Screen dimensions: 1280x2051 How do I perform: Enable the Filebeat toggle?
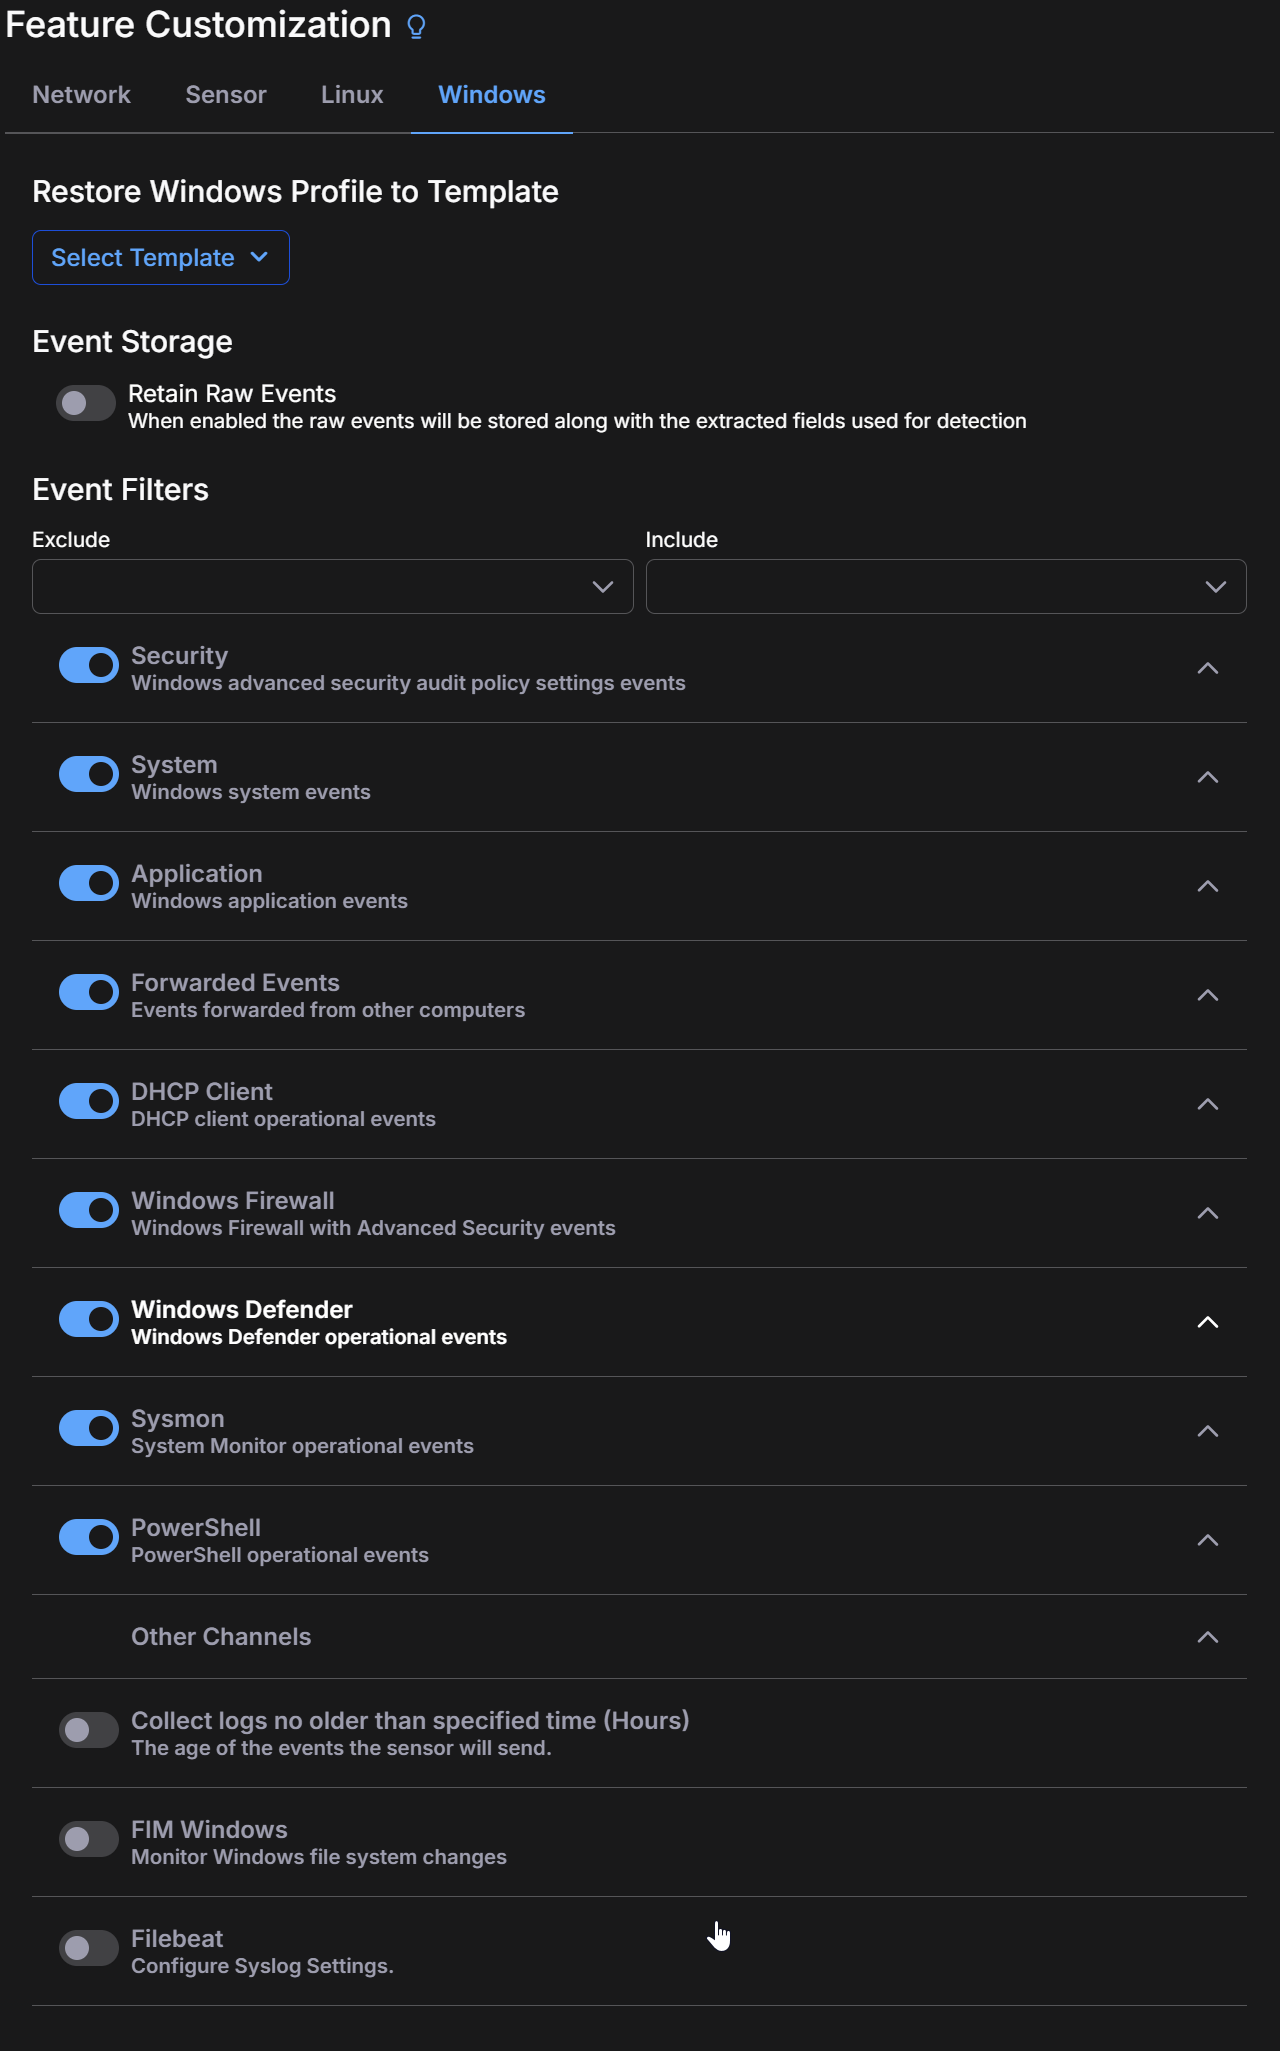tap(89, 1949)
